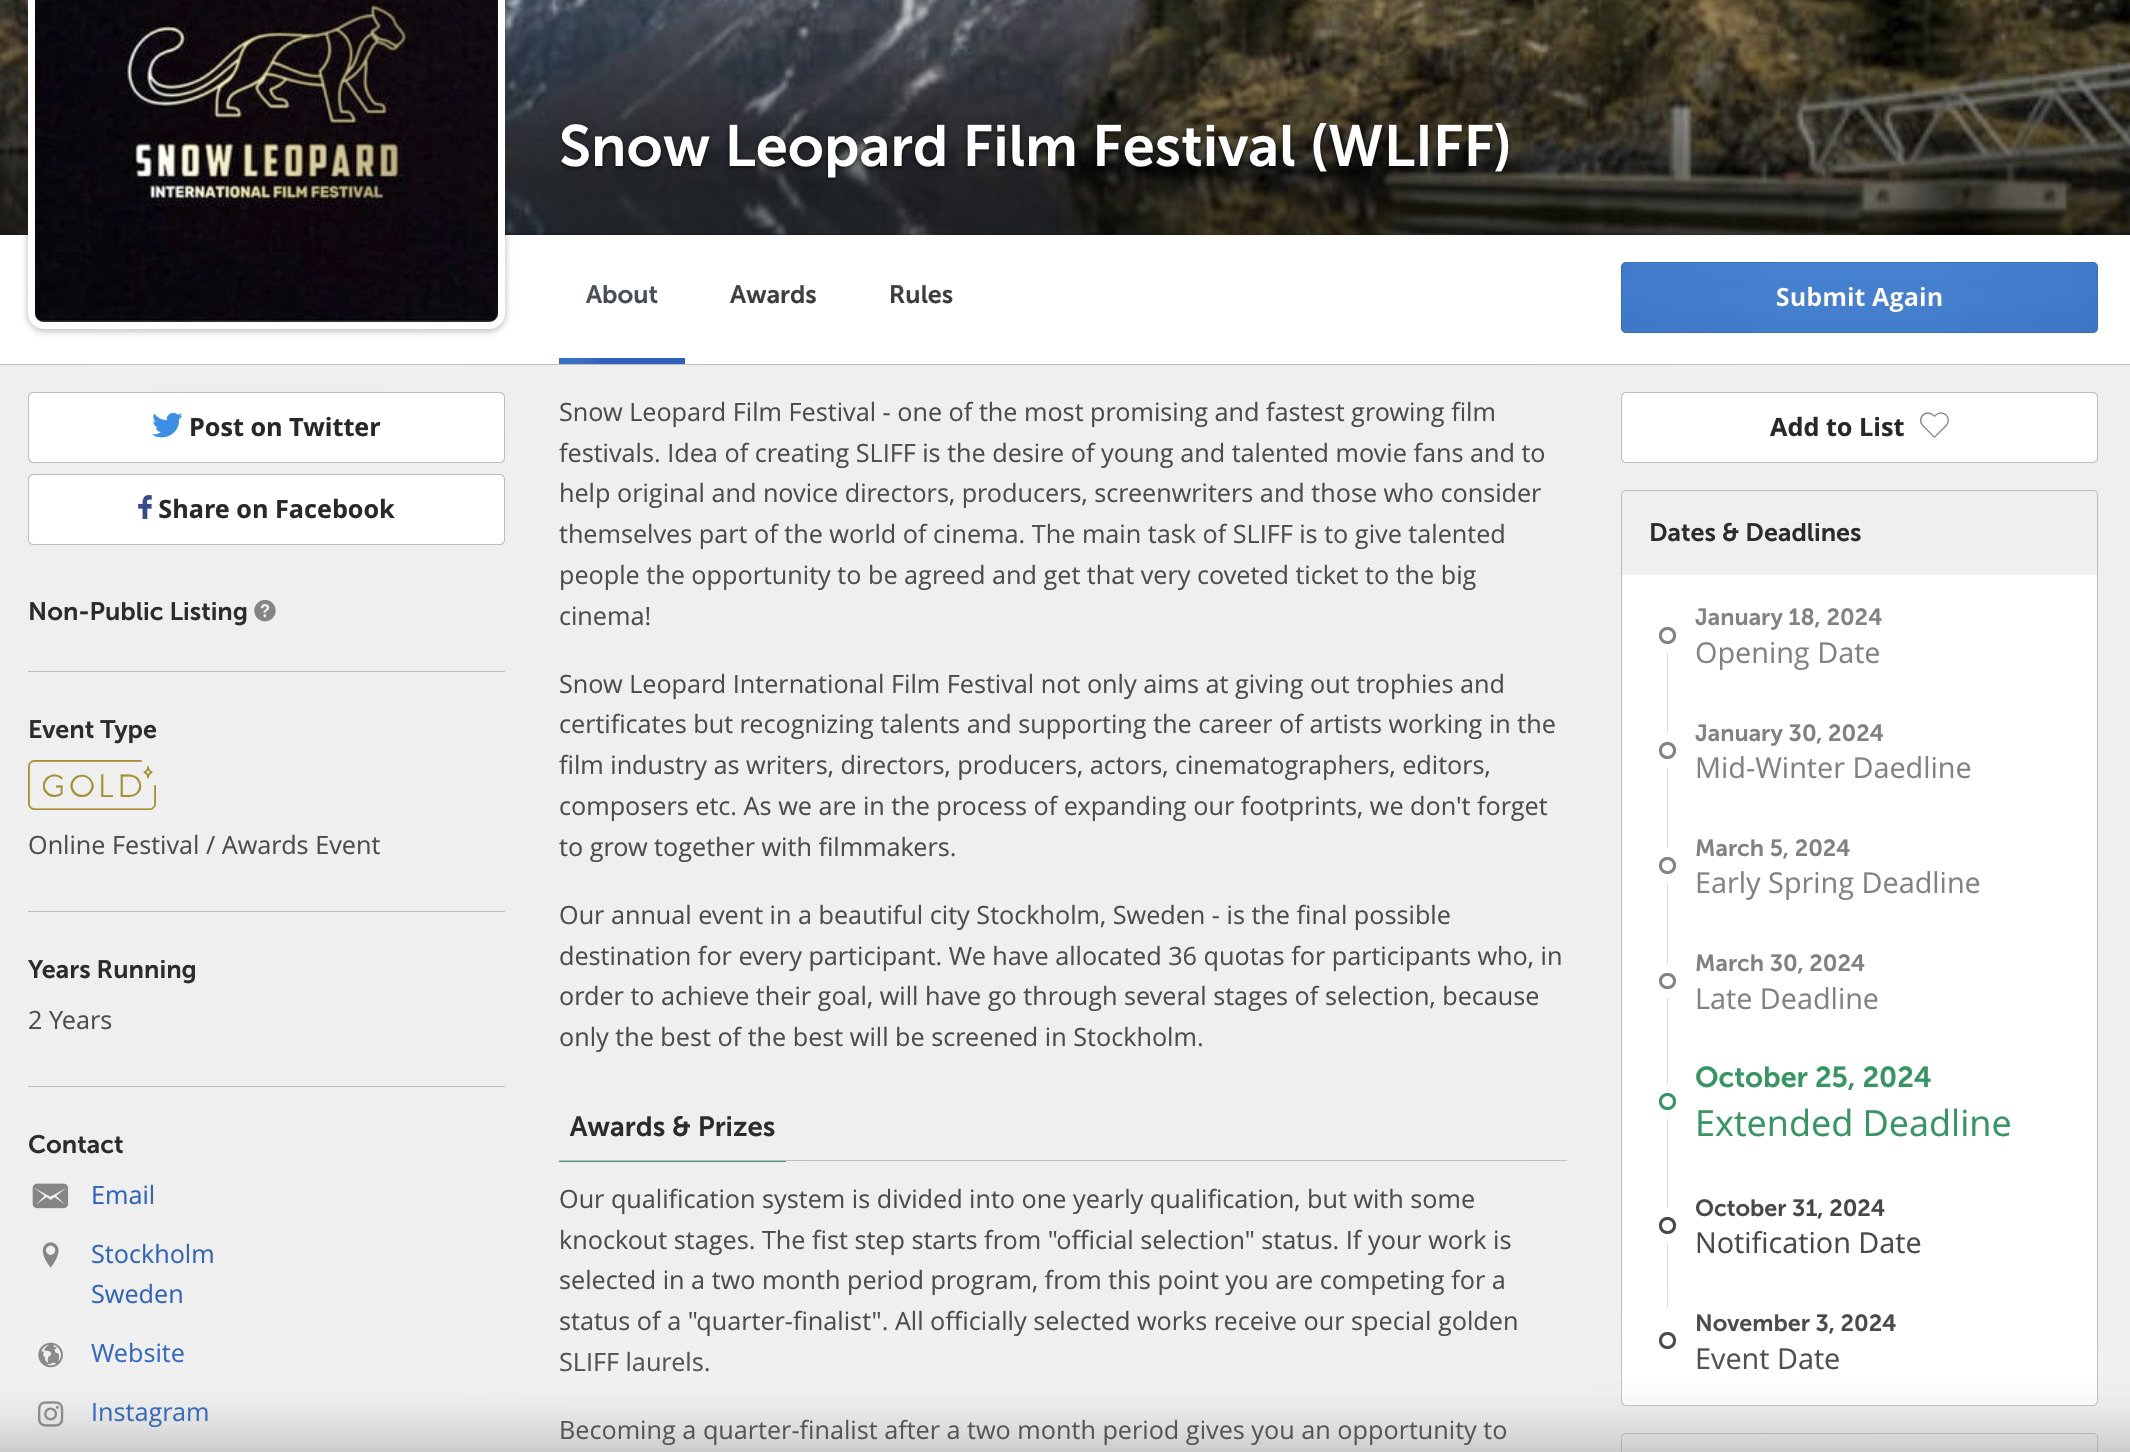Click the envelope email icon

50,1196
